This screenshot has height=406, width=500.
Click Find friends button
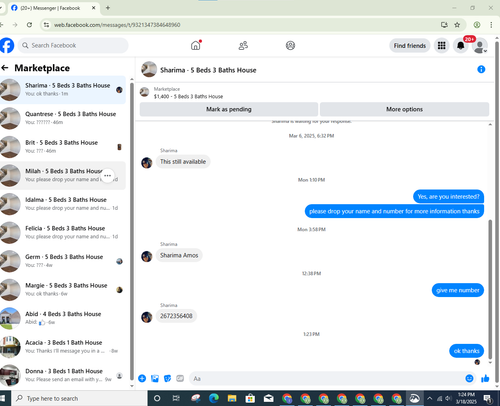pyautogui.click(x=410, y=46)
